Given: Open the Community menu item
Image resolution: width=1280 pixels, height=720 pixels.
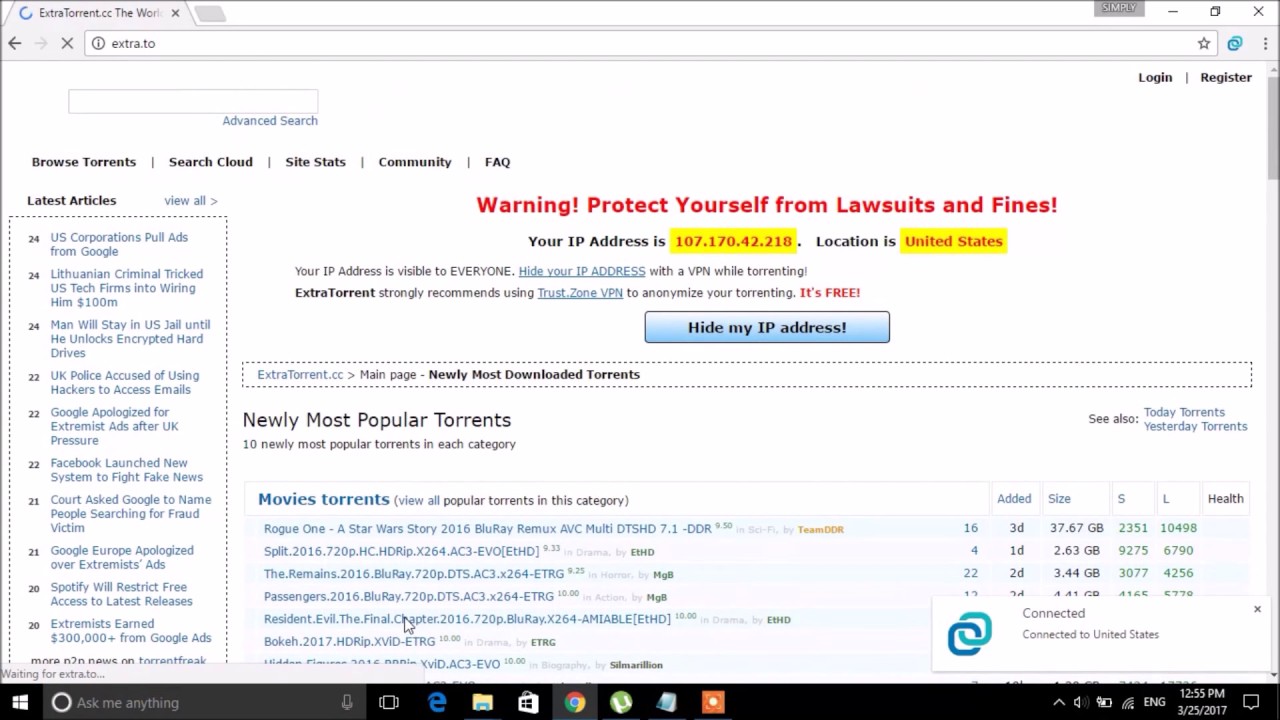Looking at the screenshot, I should pyautogui.click(x=415, y=162).
